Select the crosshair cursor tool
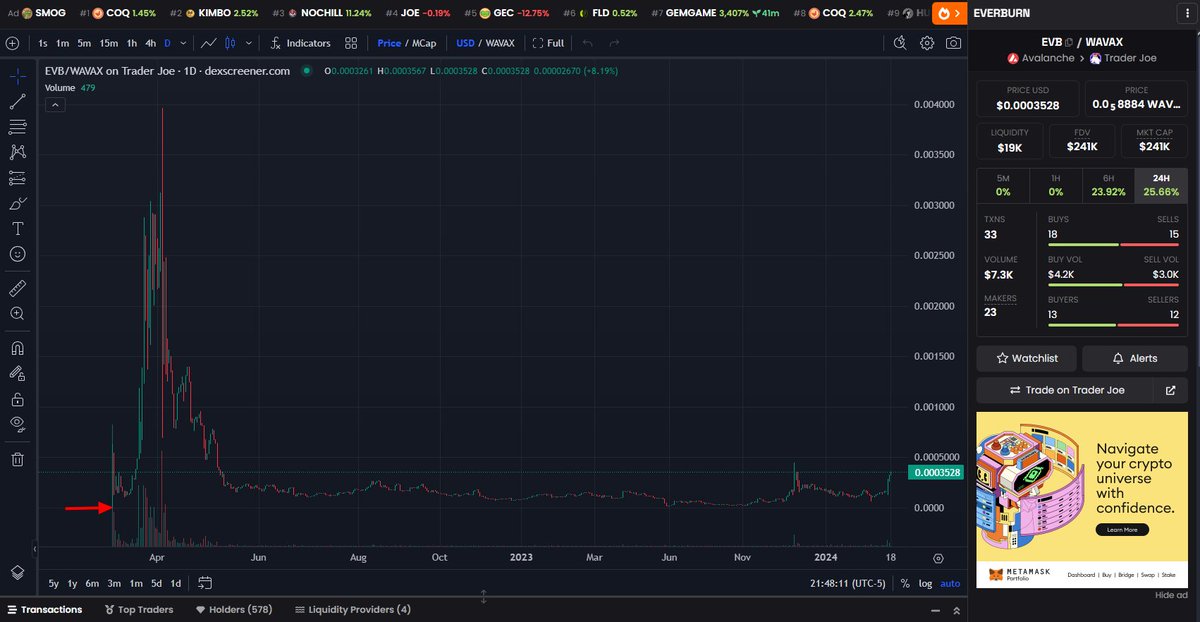Viewport: 1200px width, 622px height. click(17, 76)
